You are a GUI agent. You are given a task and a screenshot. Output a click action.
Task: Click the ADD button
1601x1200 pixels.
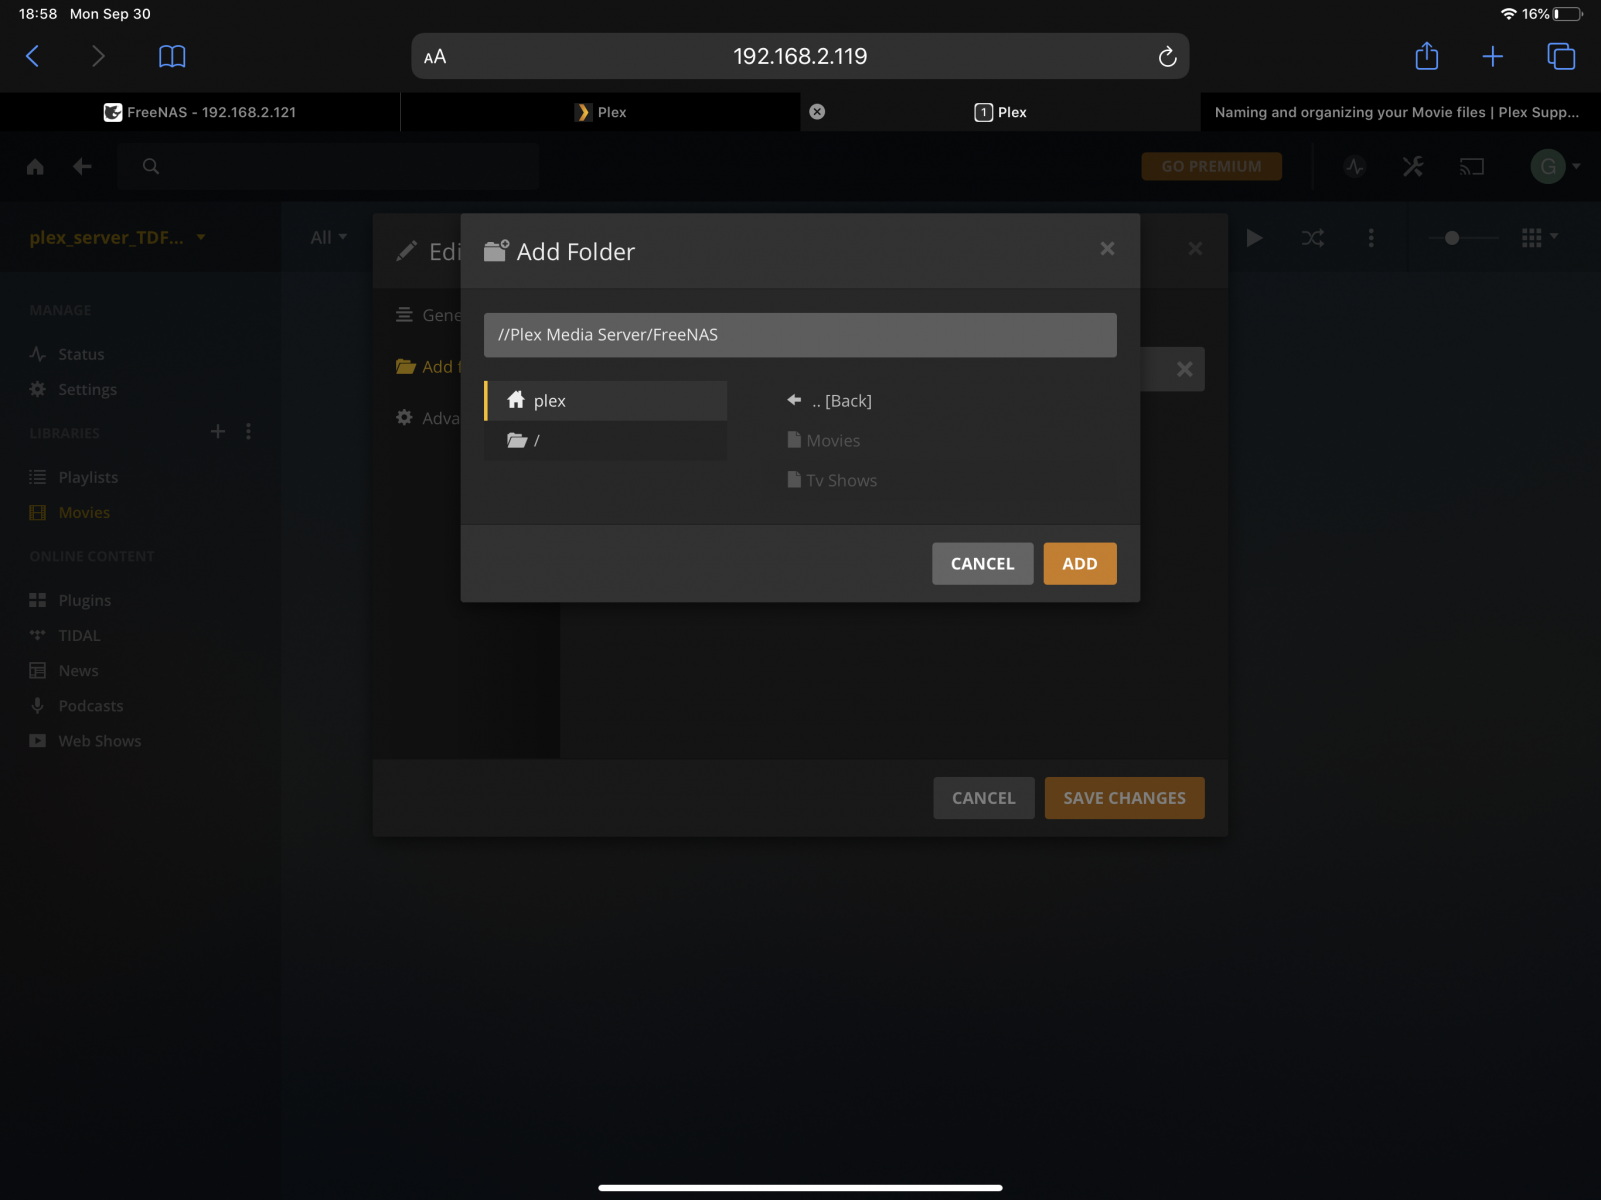coord(1080,564)
